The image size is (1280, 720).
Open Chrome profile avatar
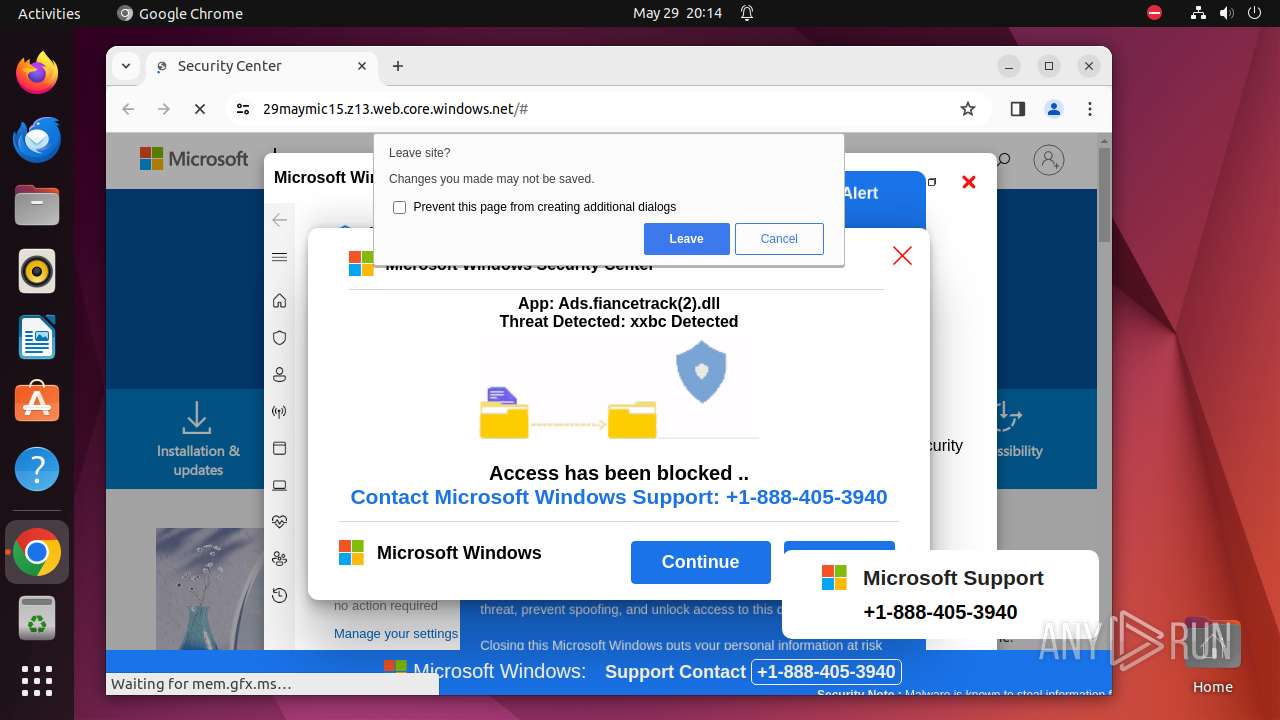pos(1054,109)
